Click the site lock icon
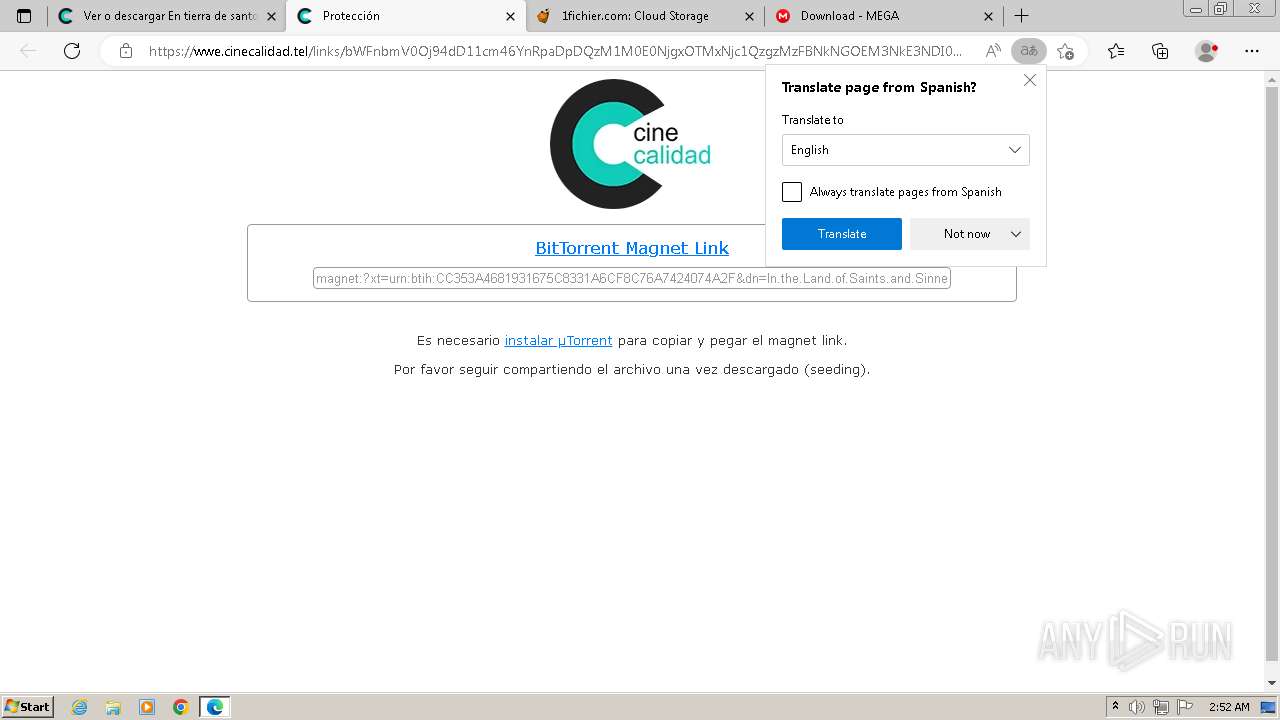Image resolution: width=1280 pixels, height=720 pixels. [125, 51]
